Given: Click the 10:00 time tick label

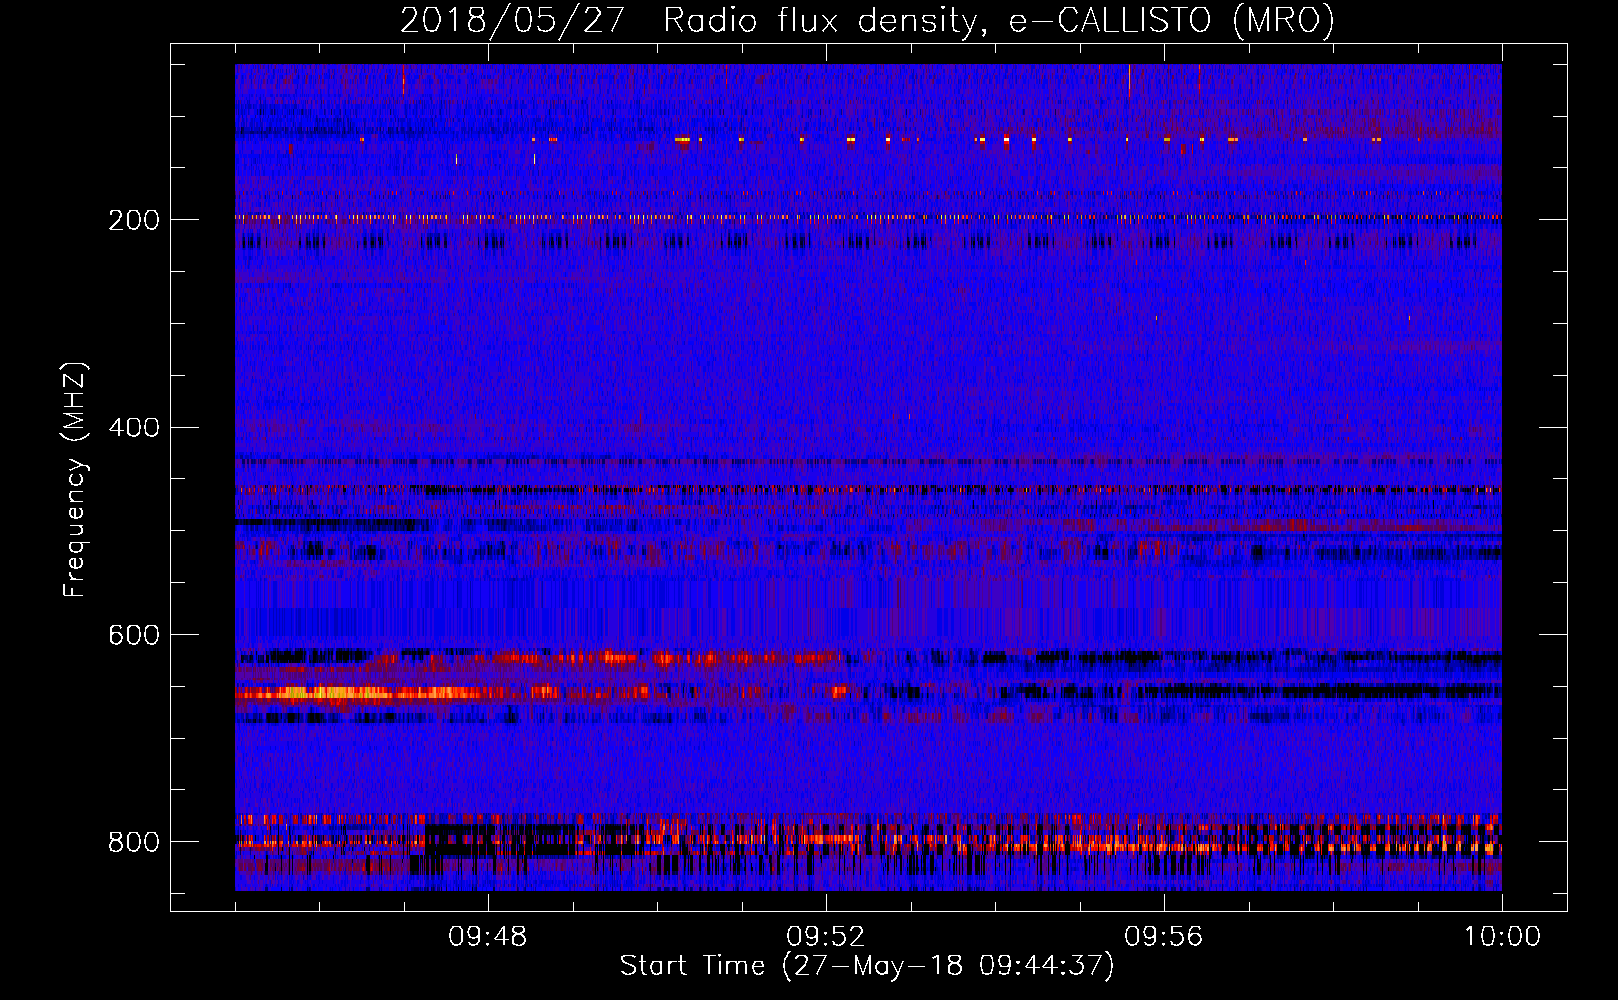Looking at the screenshot, I should click(x=1502, y=937).
